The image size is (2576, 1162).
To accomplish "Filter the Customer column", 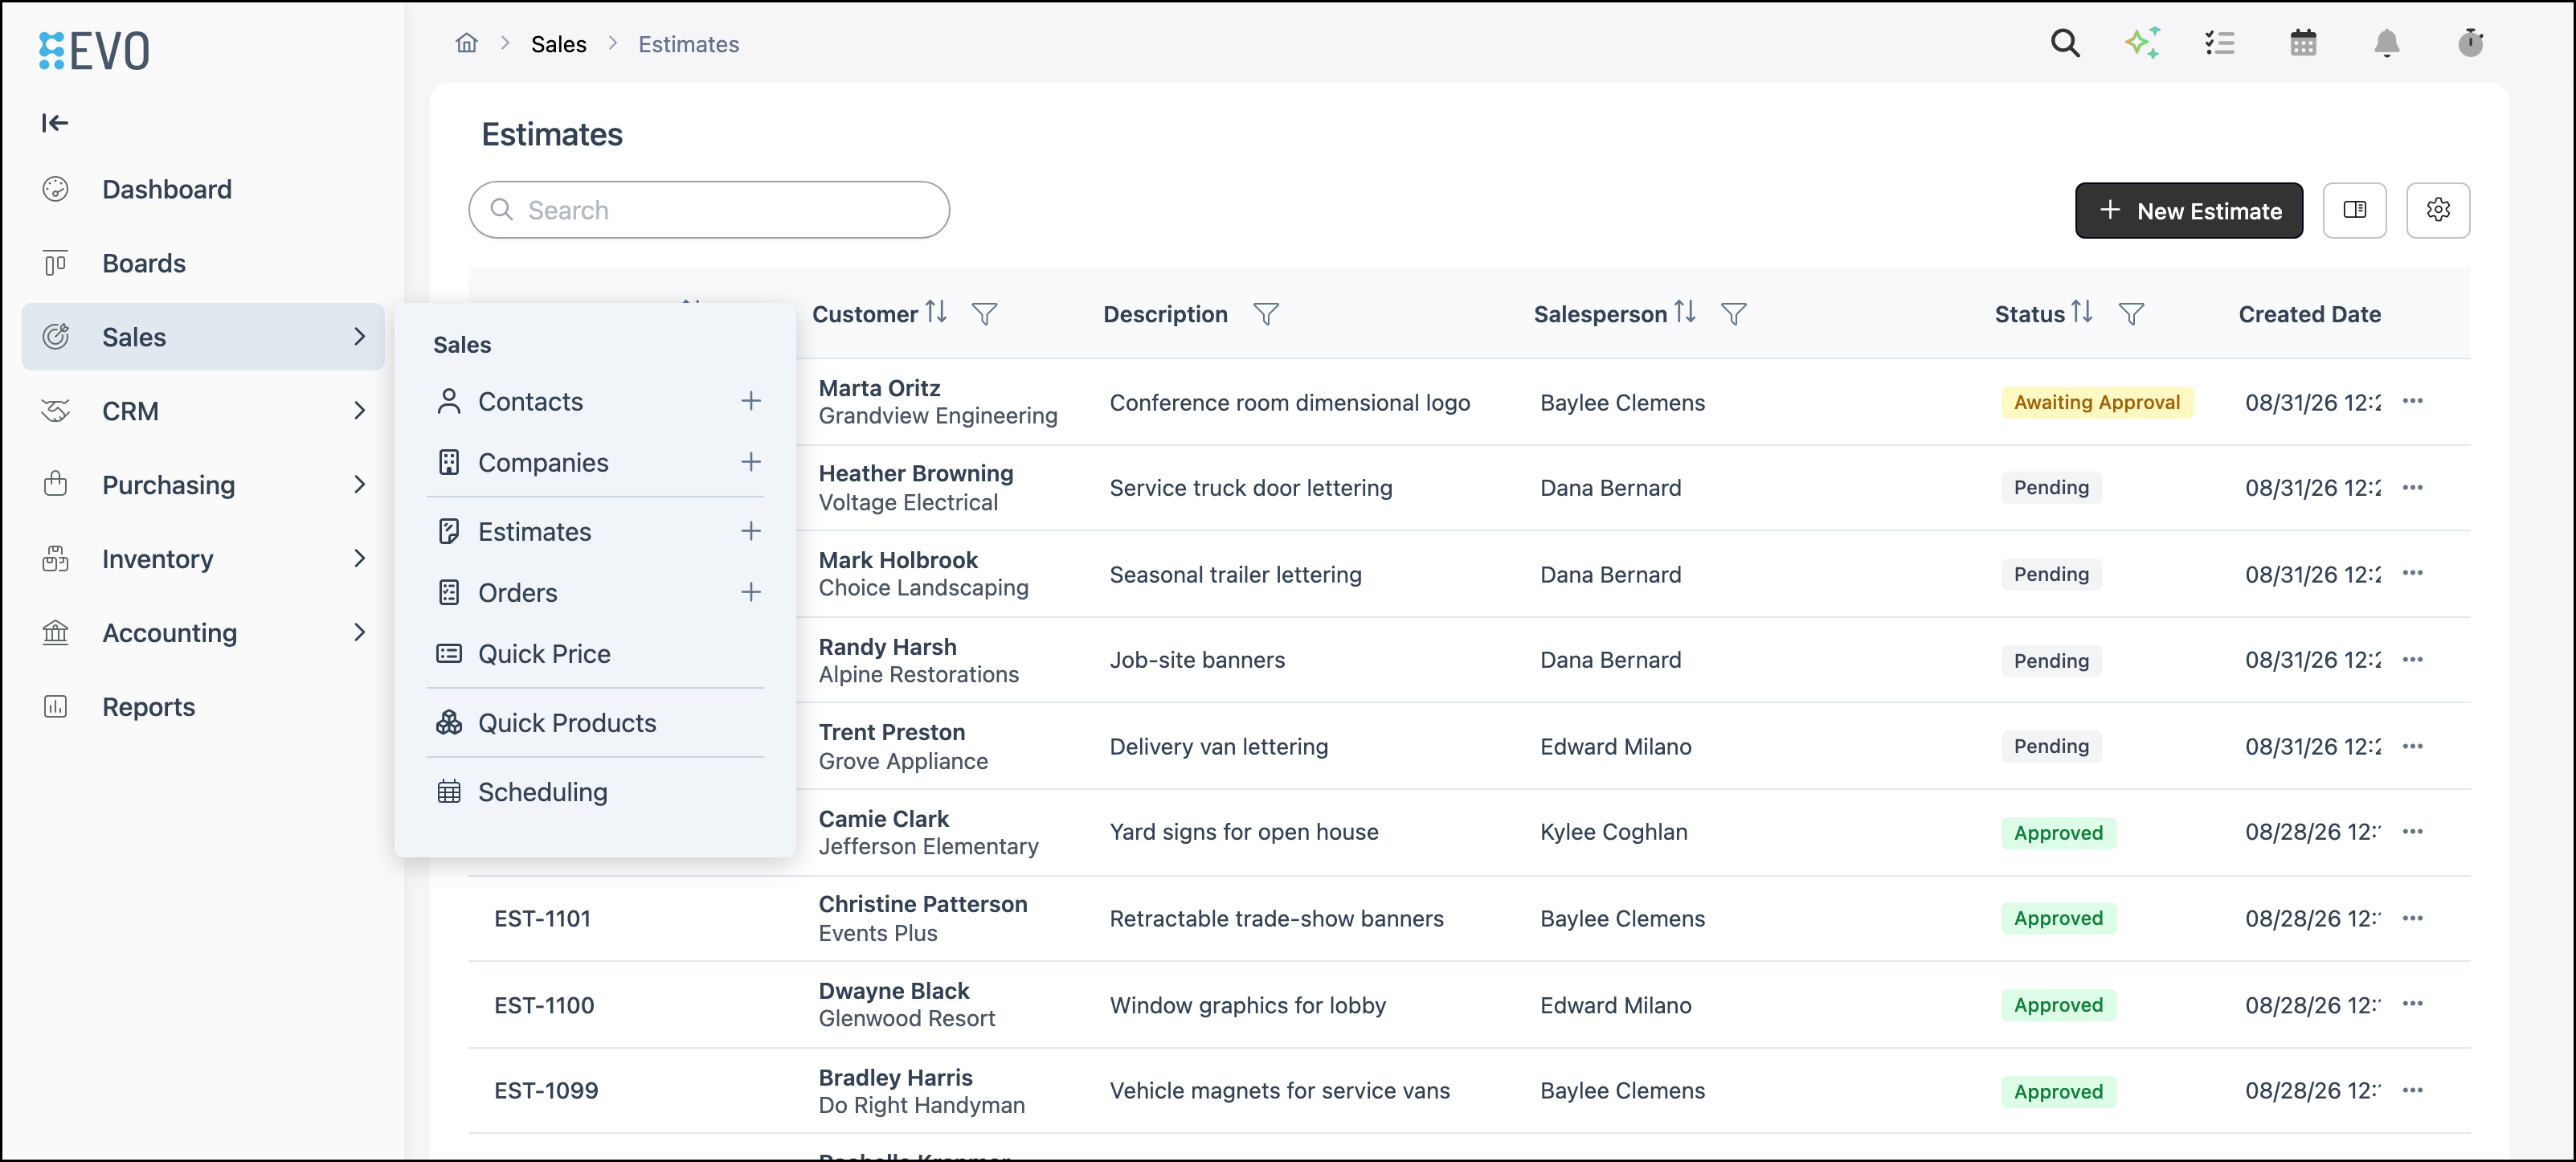I will 985,314.
